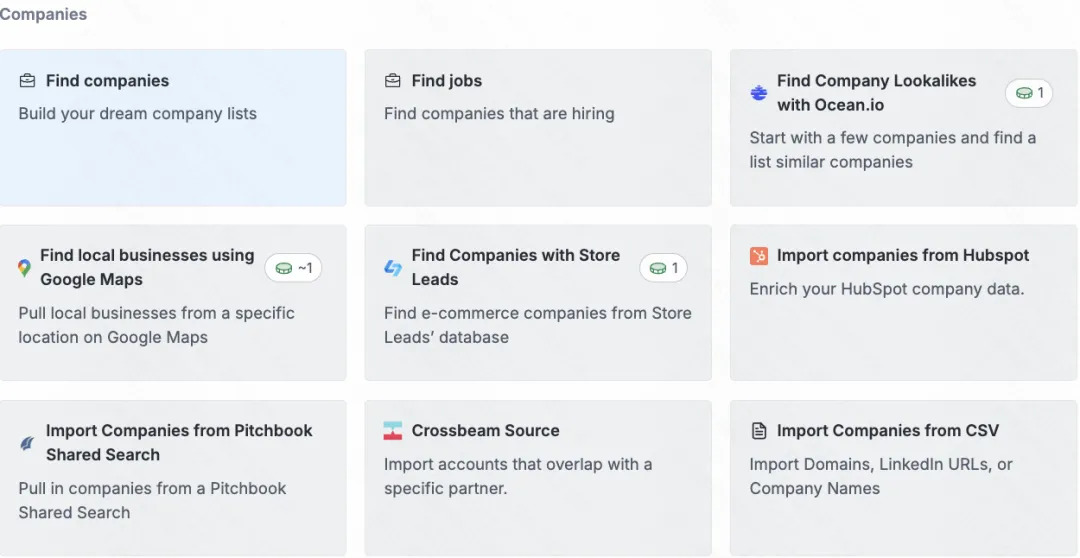The image size is (1080, 558).
Task: Click the ~1 credit badge on Google Maps card
Action: tap(293, 268)
